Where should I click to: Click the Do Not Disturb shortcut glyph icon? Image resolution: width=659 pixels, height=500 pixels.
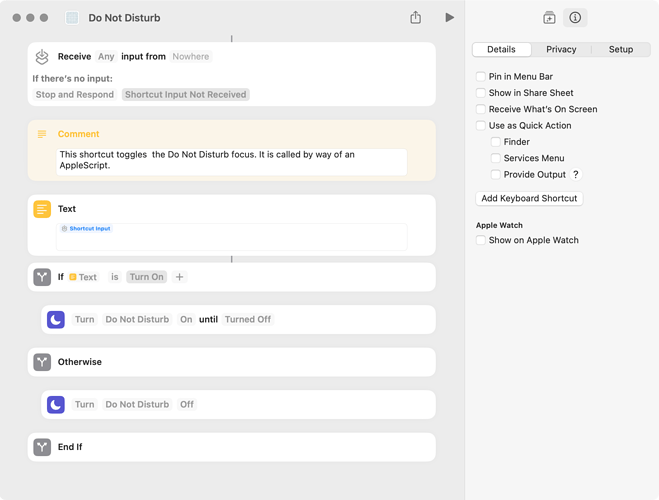72,18
